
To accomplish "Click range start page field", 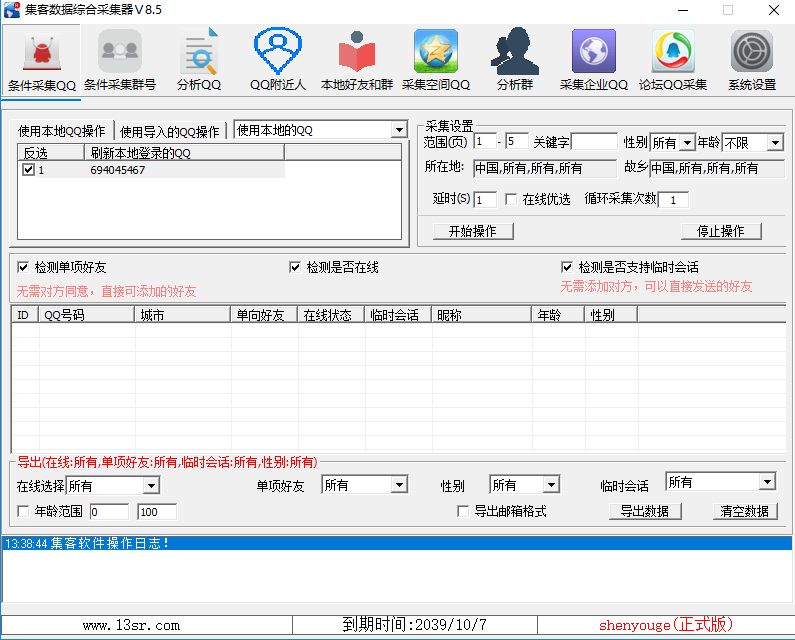I will click(485, 141).
